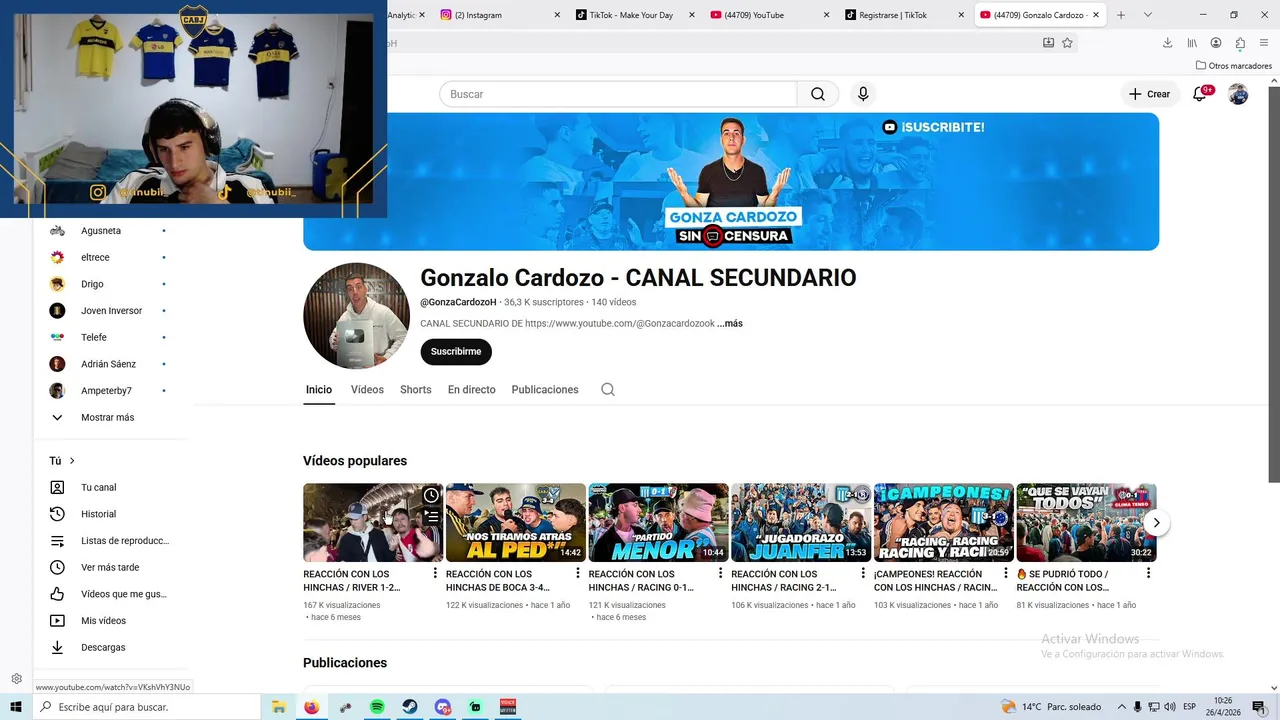The image size is (1280, 720).
Task: Open Firefox downloads panel
Action: [1167, 43]
